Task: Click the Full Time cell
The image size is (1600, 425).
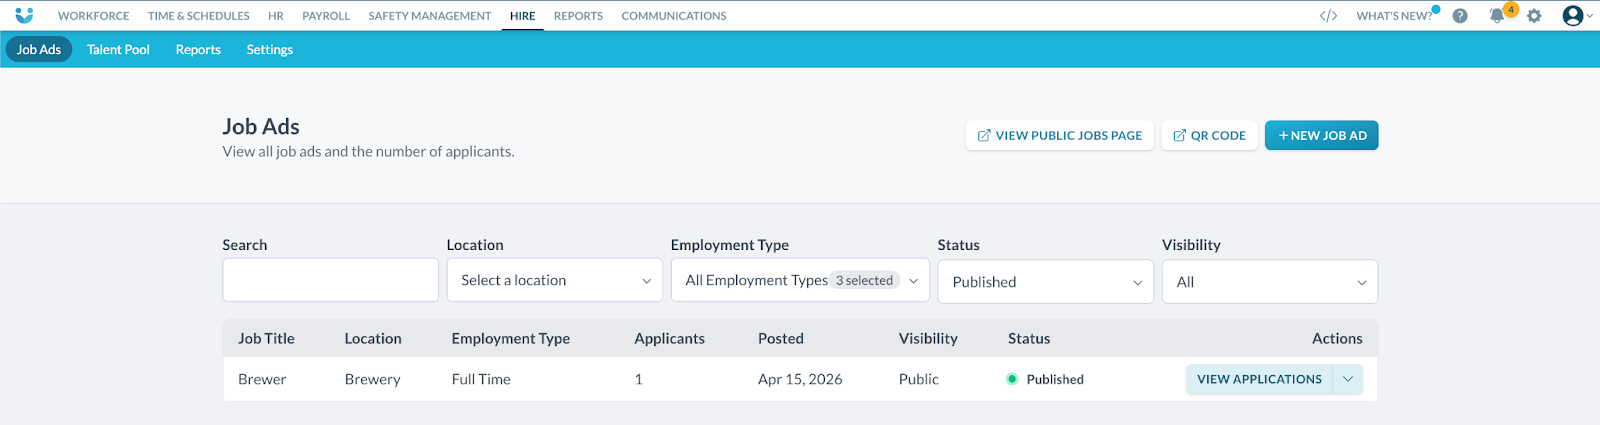Action: pos(481,379)
